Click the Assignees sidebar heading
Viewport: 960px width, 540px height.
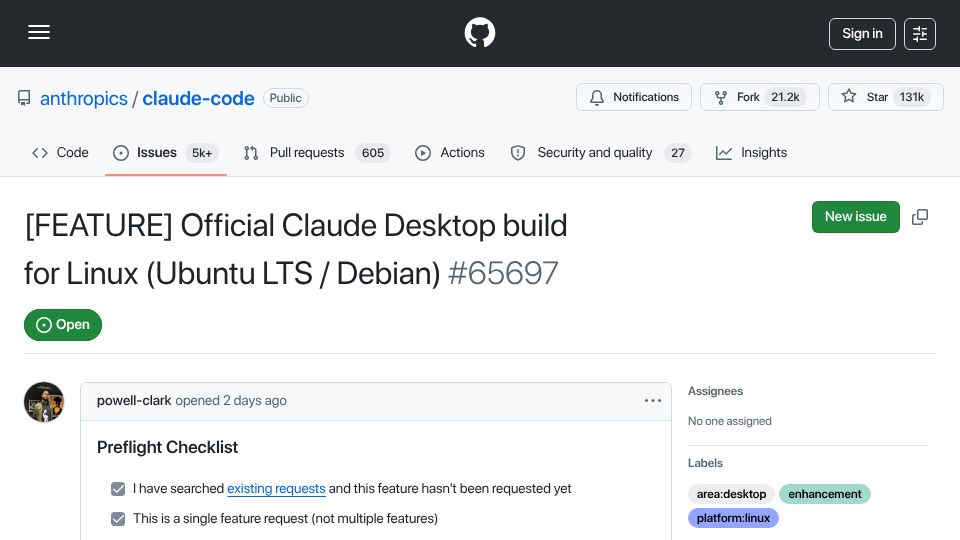pos(715,391)
